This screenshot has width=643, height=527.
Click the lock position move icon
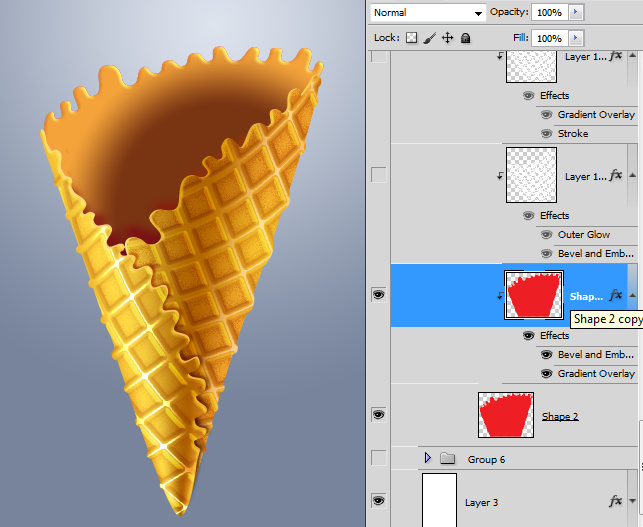(447, 38)
